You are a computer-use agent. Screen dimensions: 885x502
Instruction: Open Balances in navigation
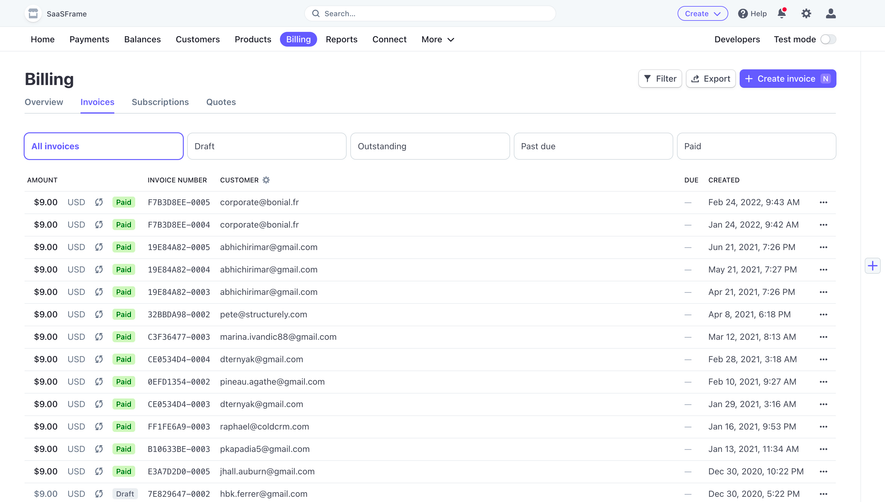coord(142,40)
